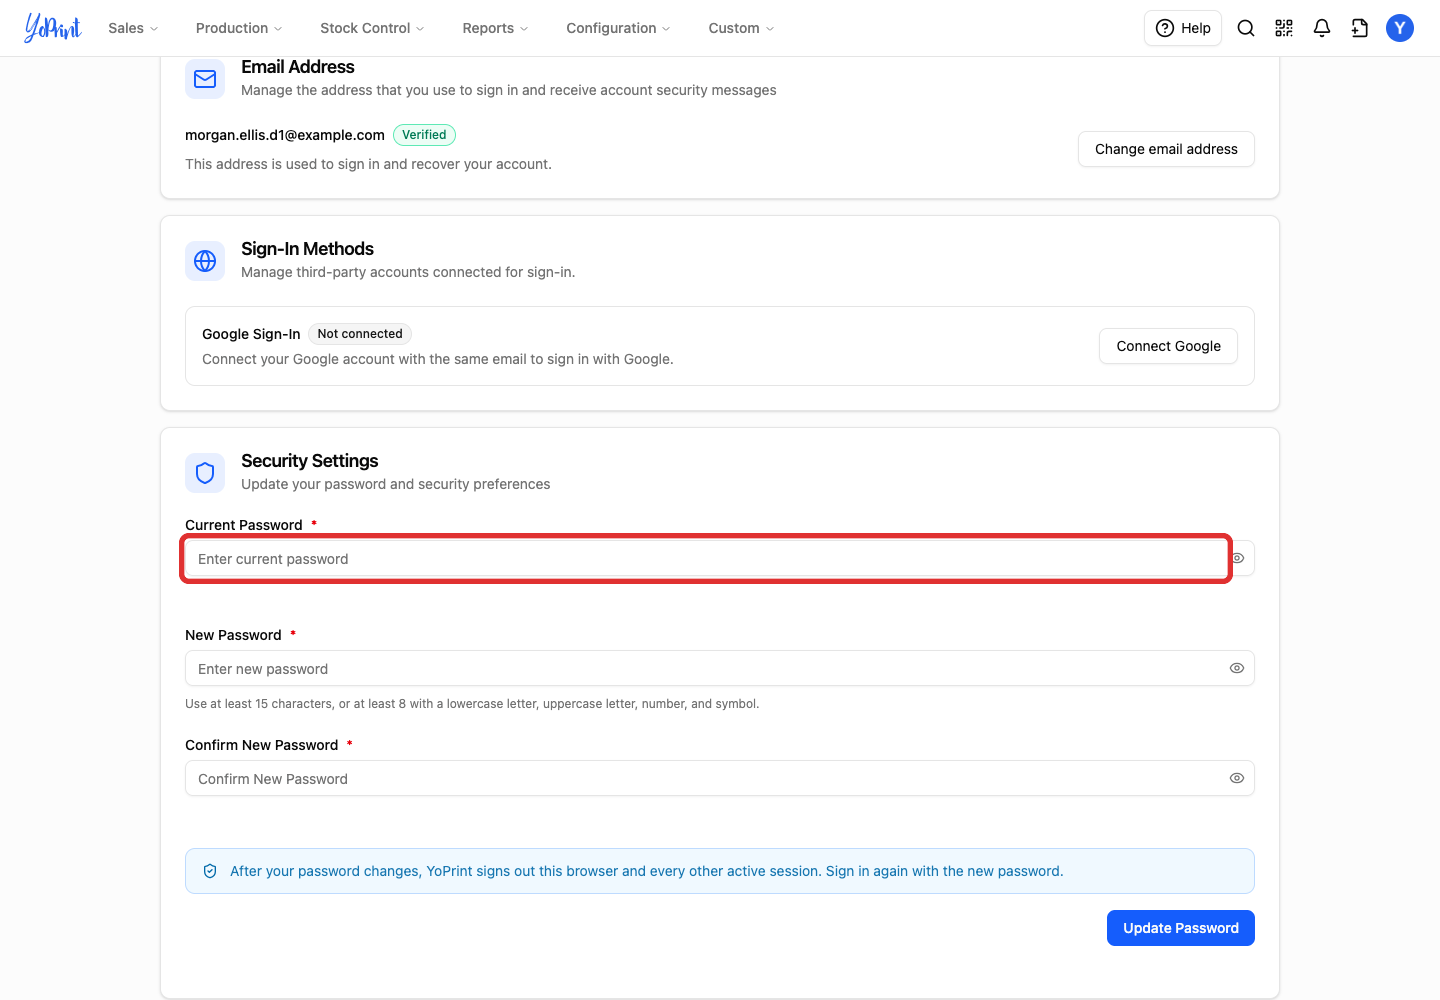Open the Reports dropdown
The height and width of the screenshot is (1000, 1440).
point(495,28)
